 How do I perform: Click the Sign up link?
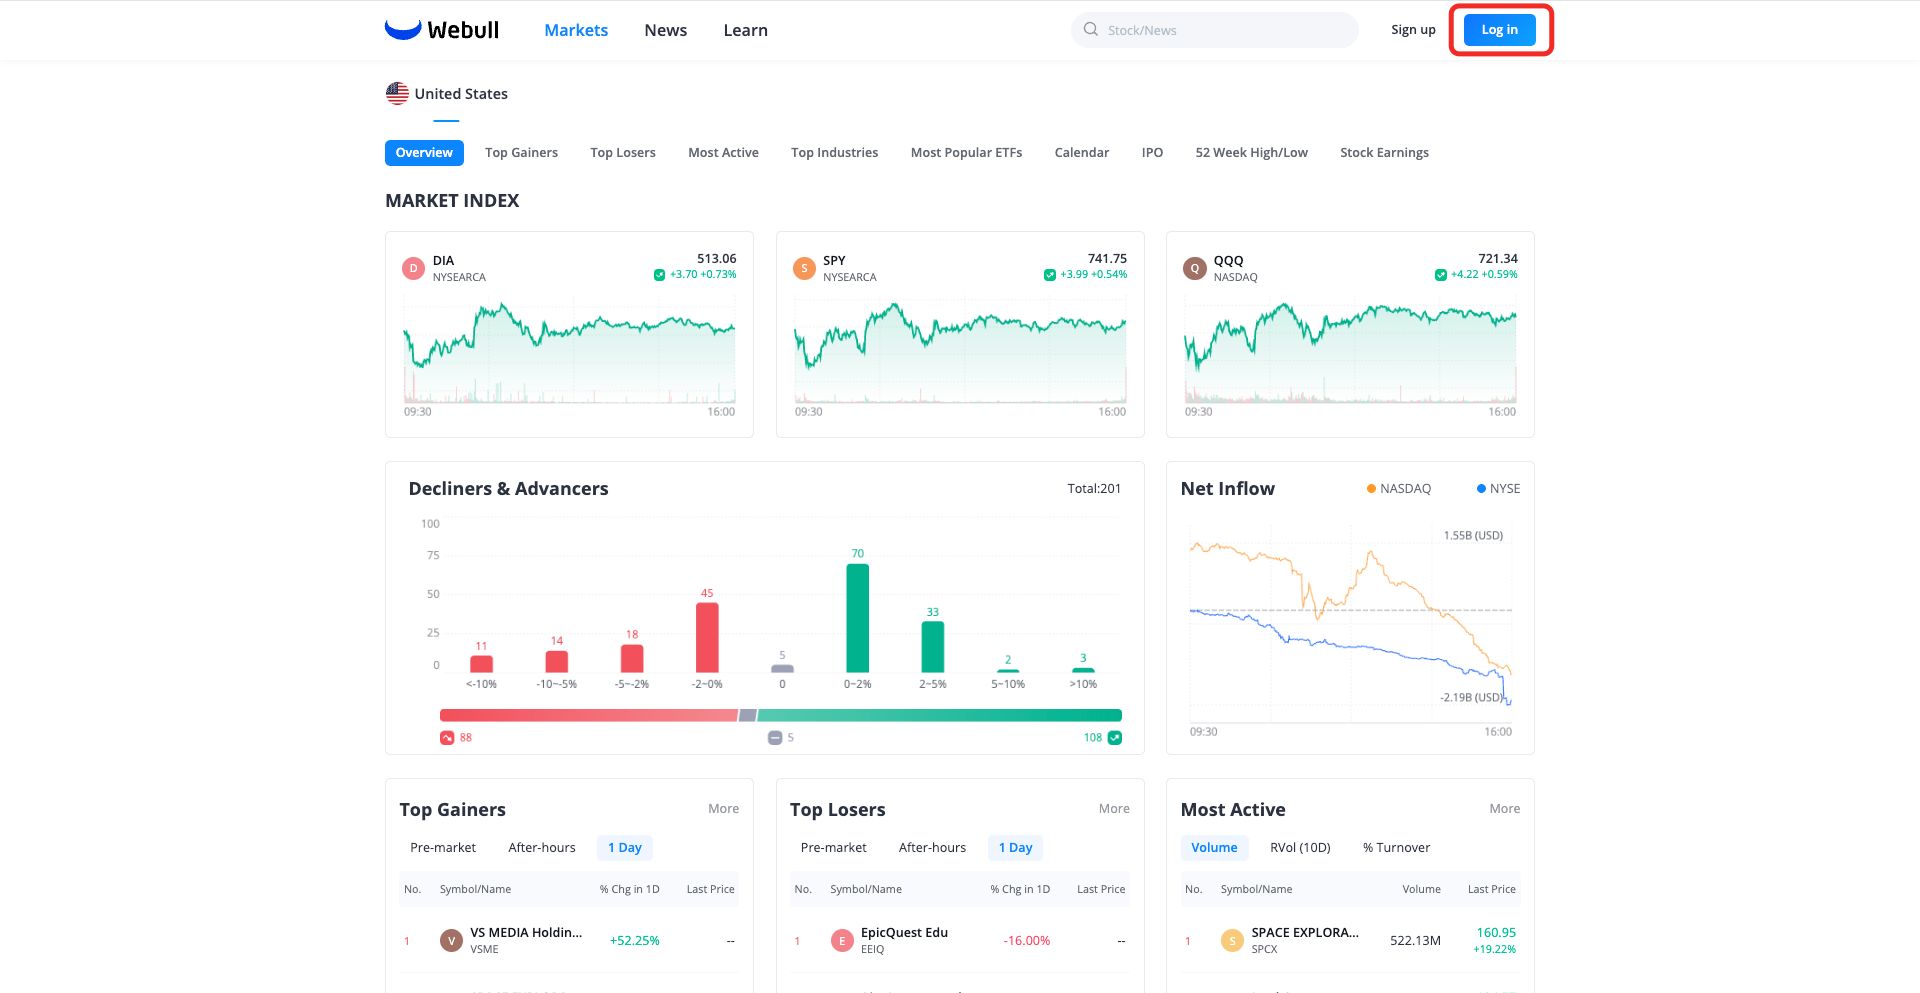1413,30
